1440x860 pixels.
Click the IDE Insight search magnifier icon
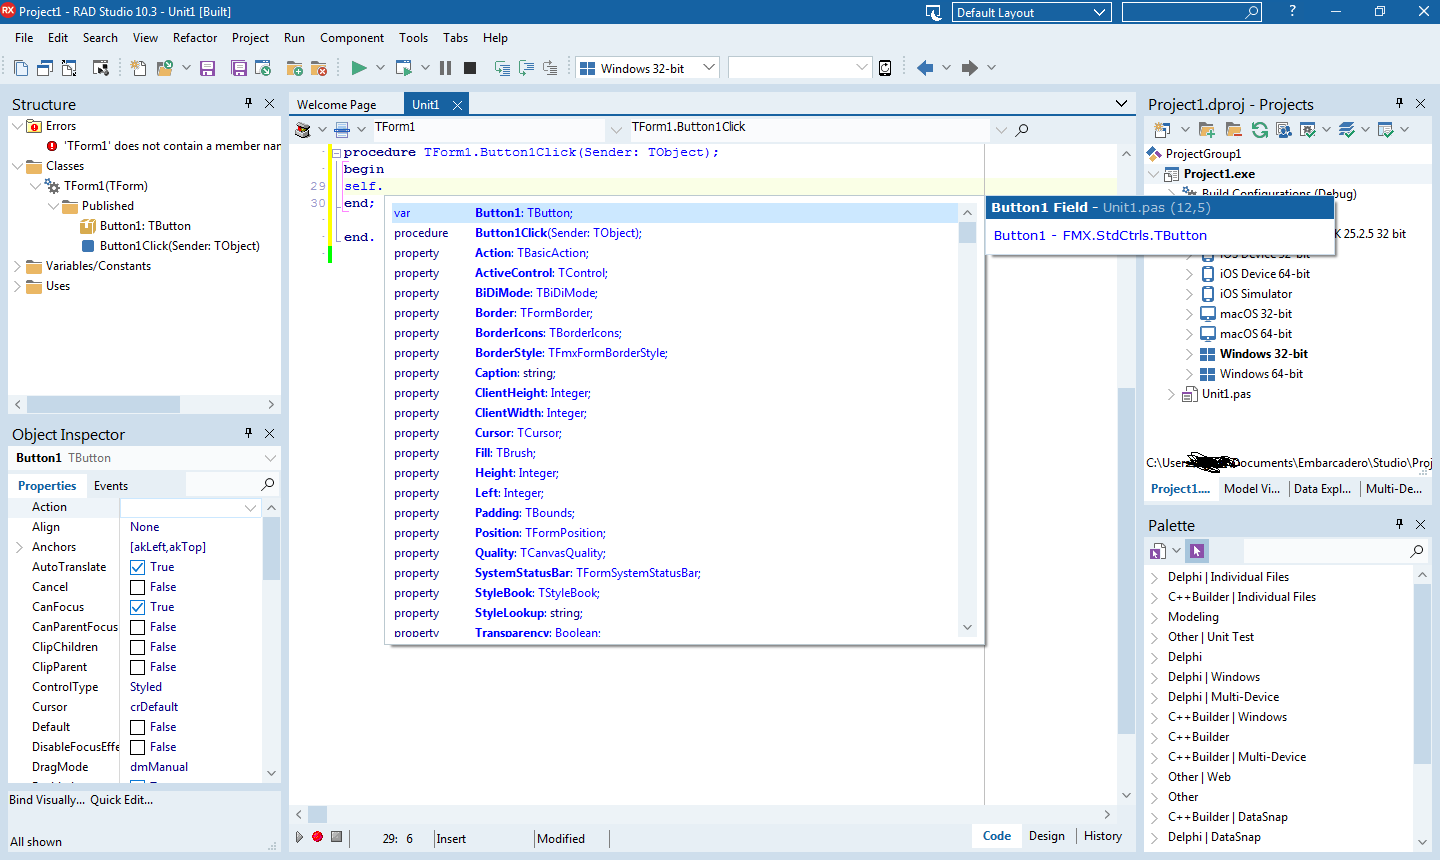[x=1252, y=12]
